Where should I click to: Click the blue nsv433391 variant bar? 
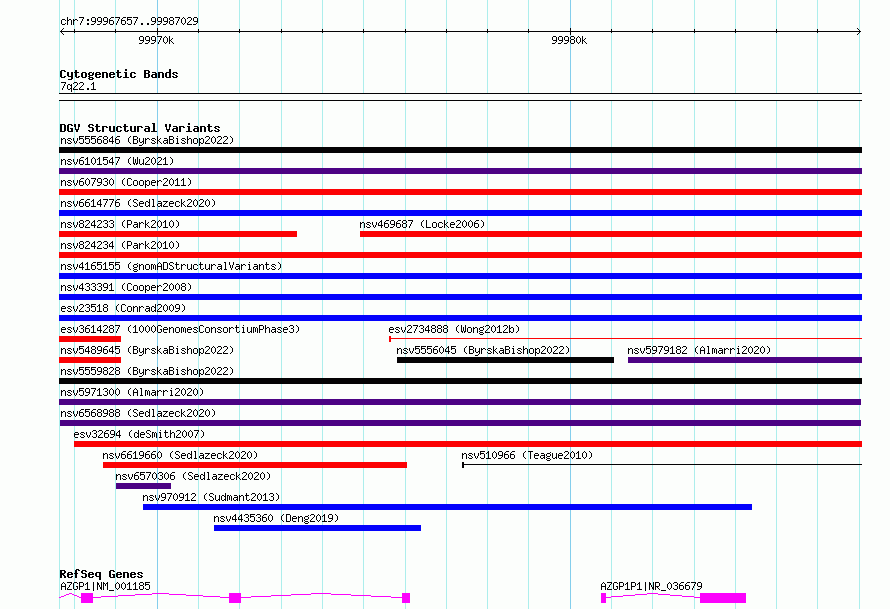click(460, 297)
